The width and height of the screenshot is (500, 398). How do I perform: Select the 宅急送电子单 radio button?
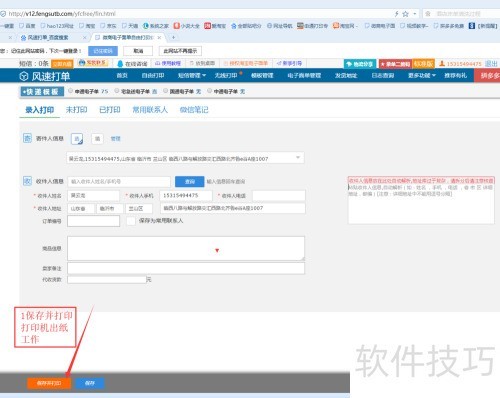[x=117, y=91]
